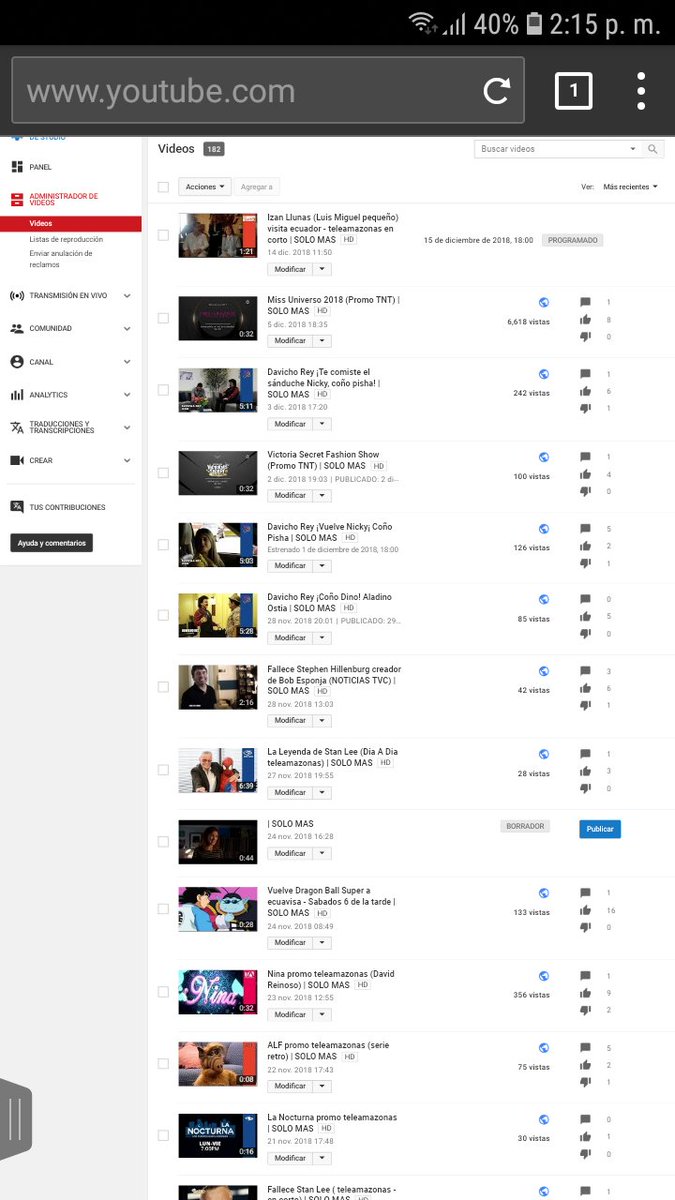Open Modificar arrow menu for Nina promo
The height and width of the screenshot is (1200, 675).
tap(322, 1014)
